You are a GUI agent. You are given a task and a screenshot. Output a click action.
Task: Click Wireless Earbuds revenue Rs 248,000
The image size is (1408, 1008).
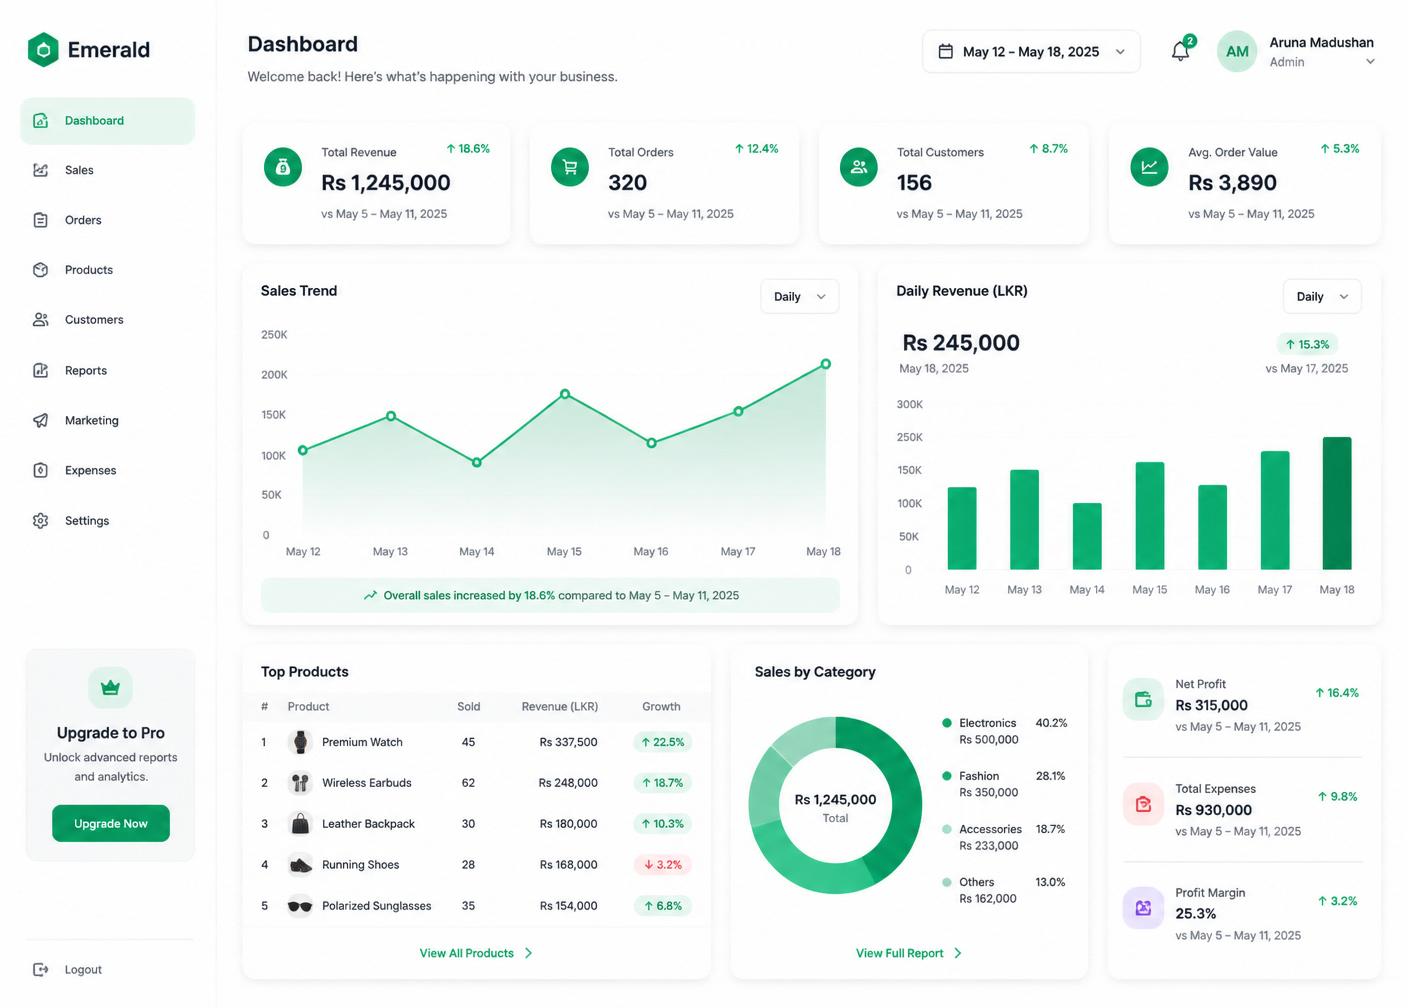point(568,783)
